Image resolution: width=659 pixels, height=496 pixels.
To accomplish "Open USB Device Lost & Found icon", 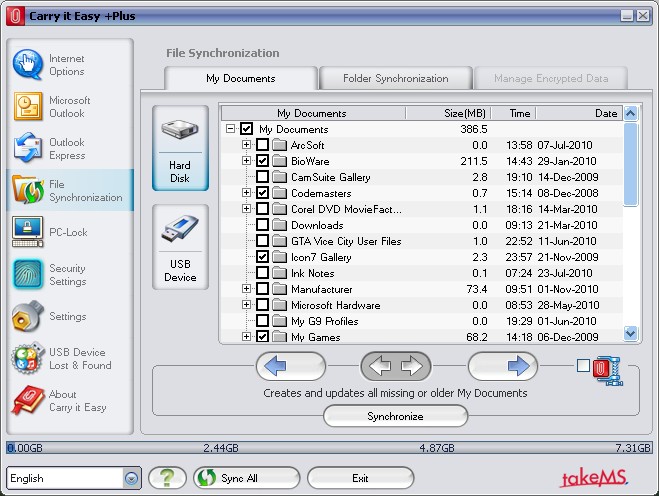I will point(28,358).
